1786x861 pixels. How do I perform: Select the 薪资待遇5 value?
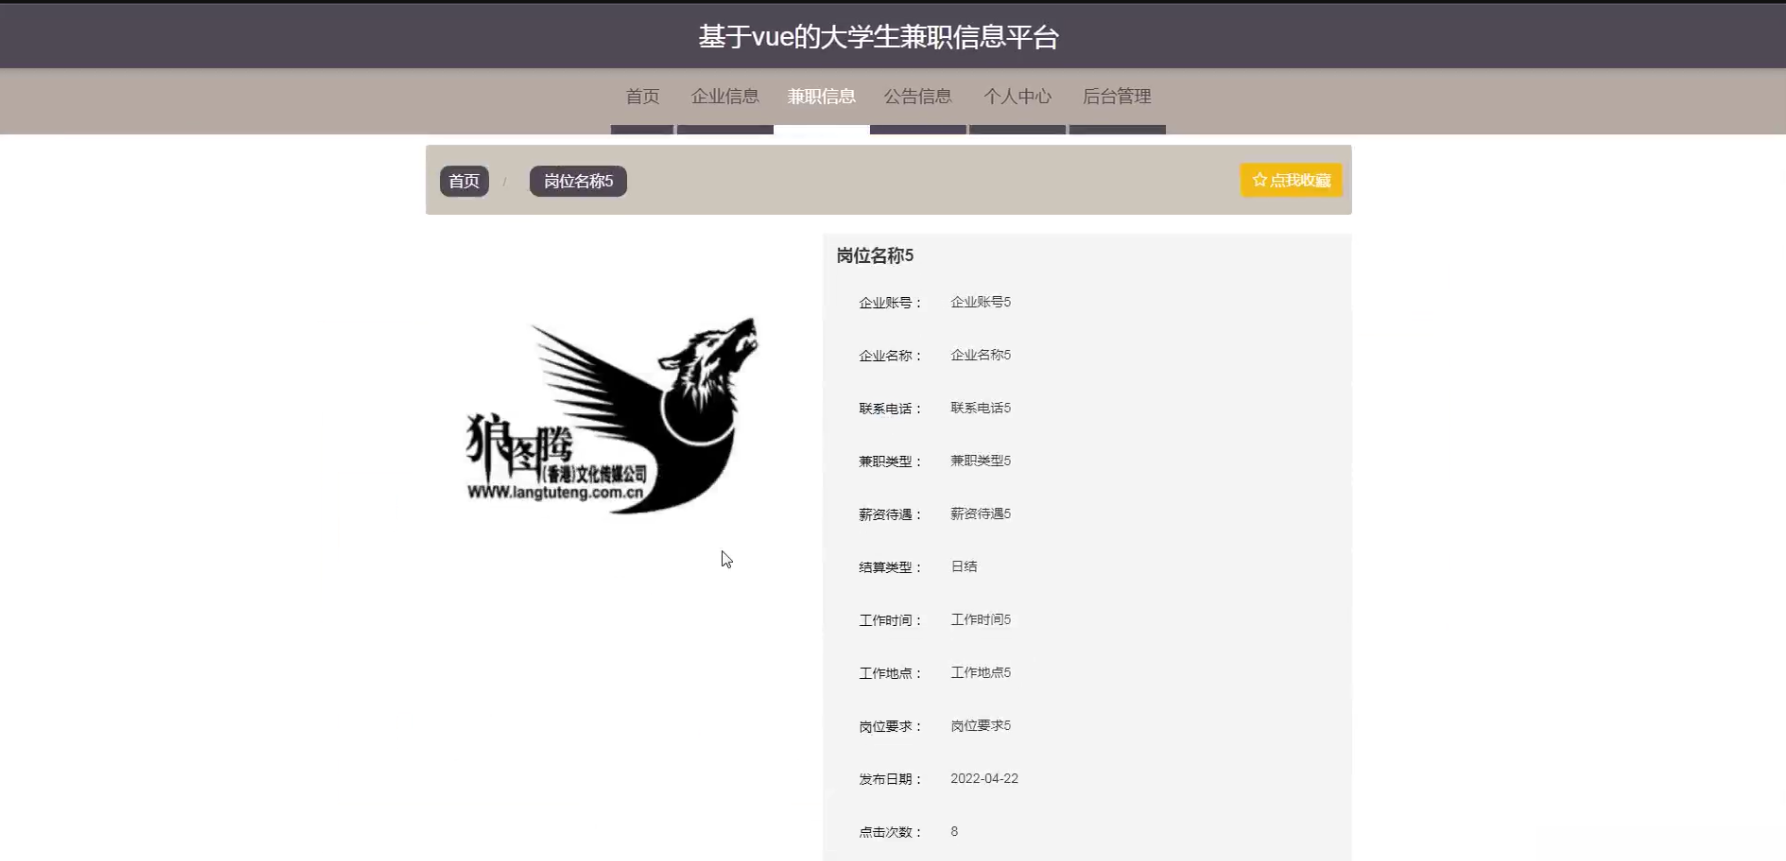coord(980,514)
